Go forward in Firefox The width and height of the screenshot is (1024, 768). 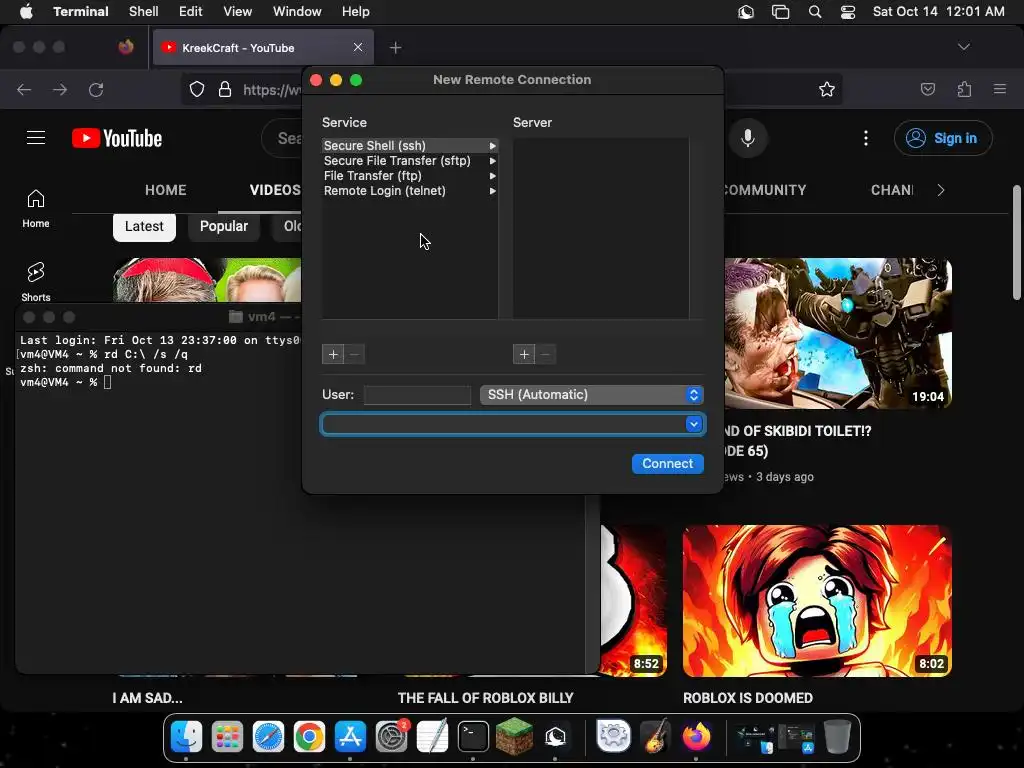pyautogui.click(x=60, y=90)
